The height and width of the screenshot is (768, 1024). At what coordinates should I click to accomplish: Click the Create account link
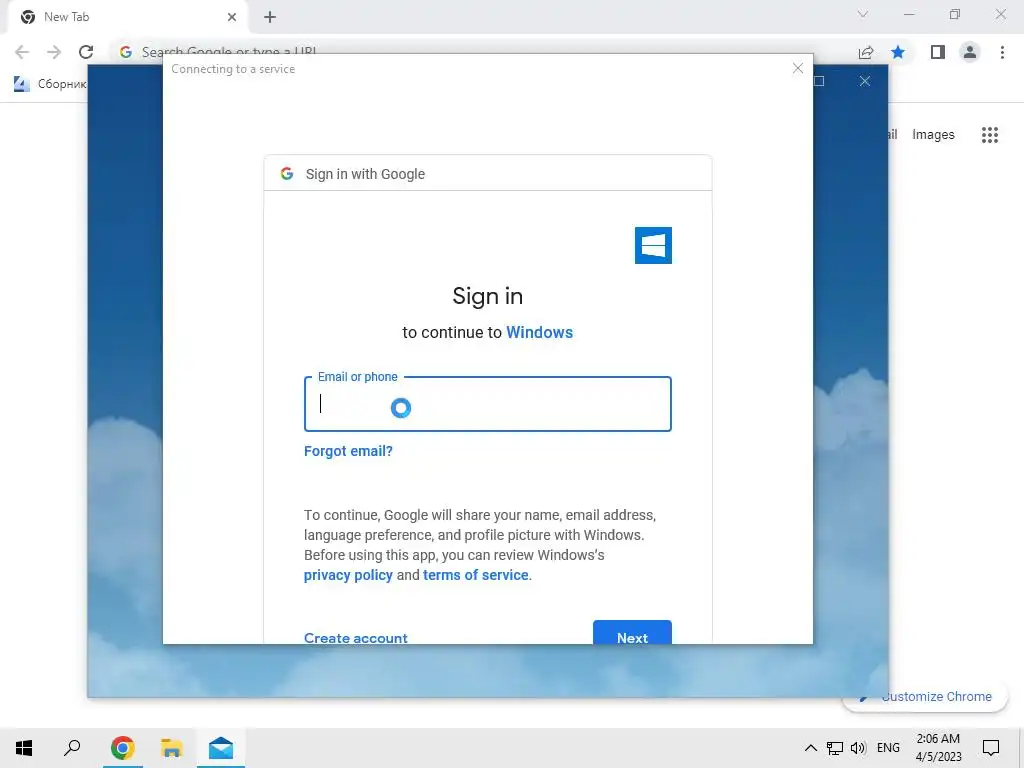pos(355,637)
